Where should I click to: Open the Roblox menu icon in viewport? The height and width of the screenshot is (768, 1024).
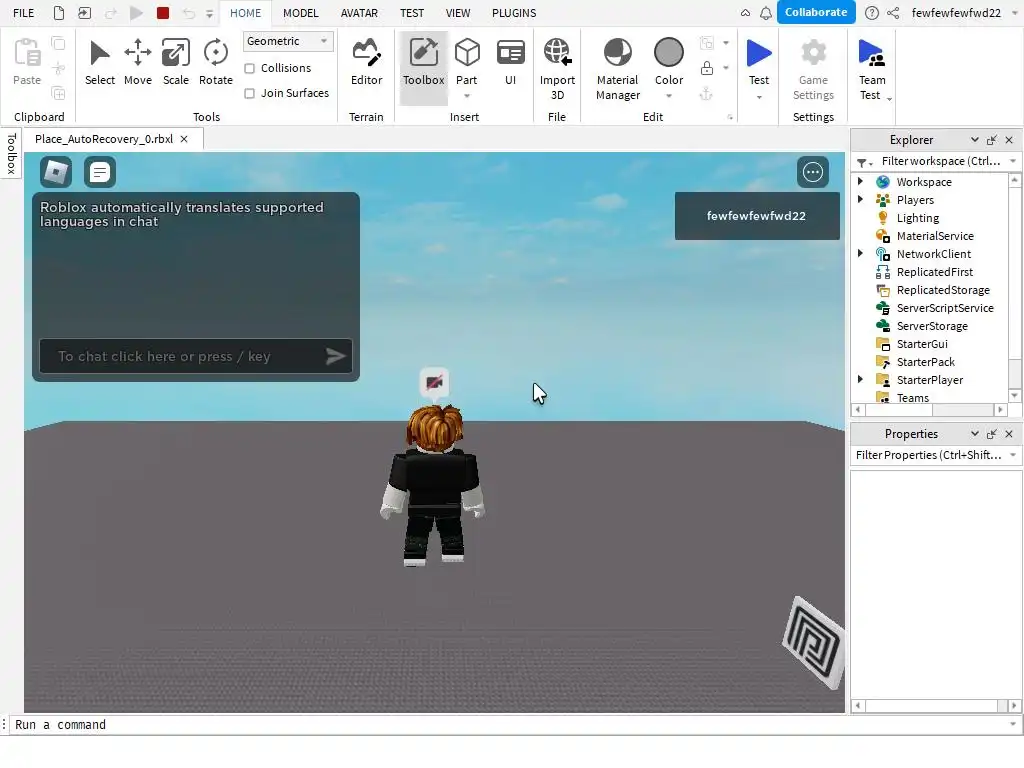tap(56, 172)
